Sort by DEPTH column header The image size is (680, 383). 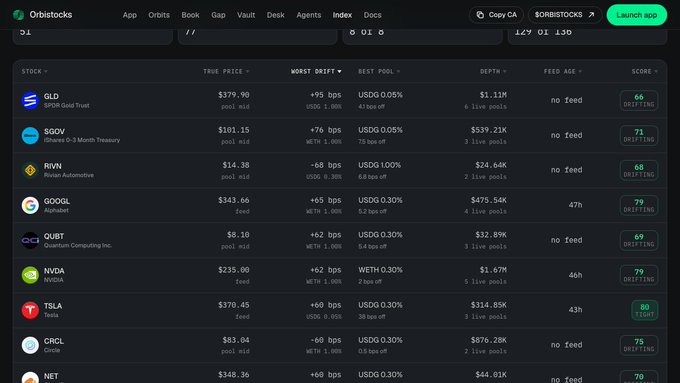[493, 71]
